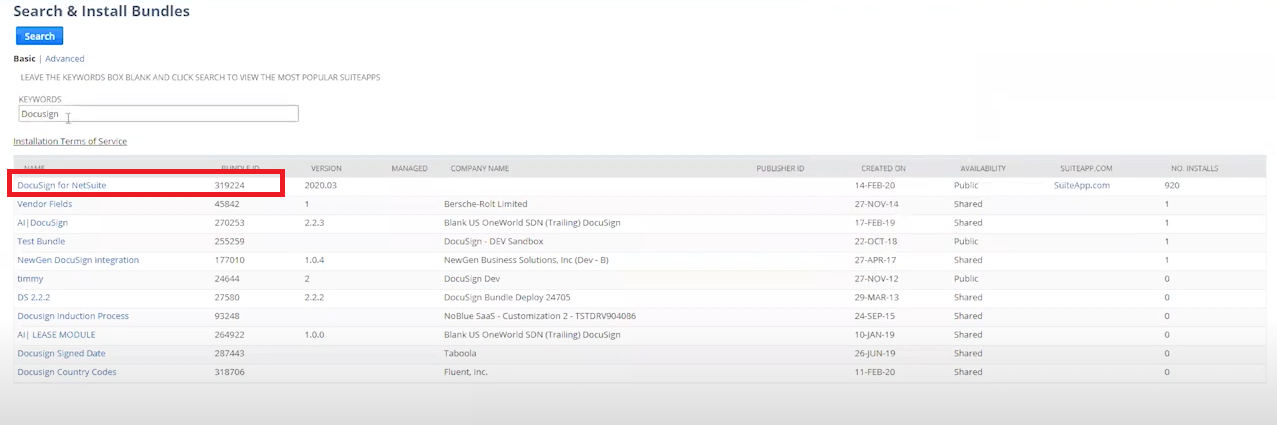Click created date 26-JUN-19
Viewport: 1277px width, 425px height.
[x=876, y=353]
